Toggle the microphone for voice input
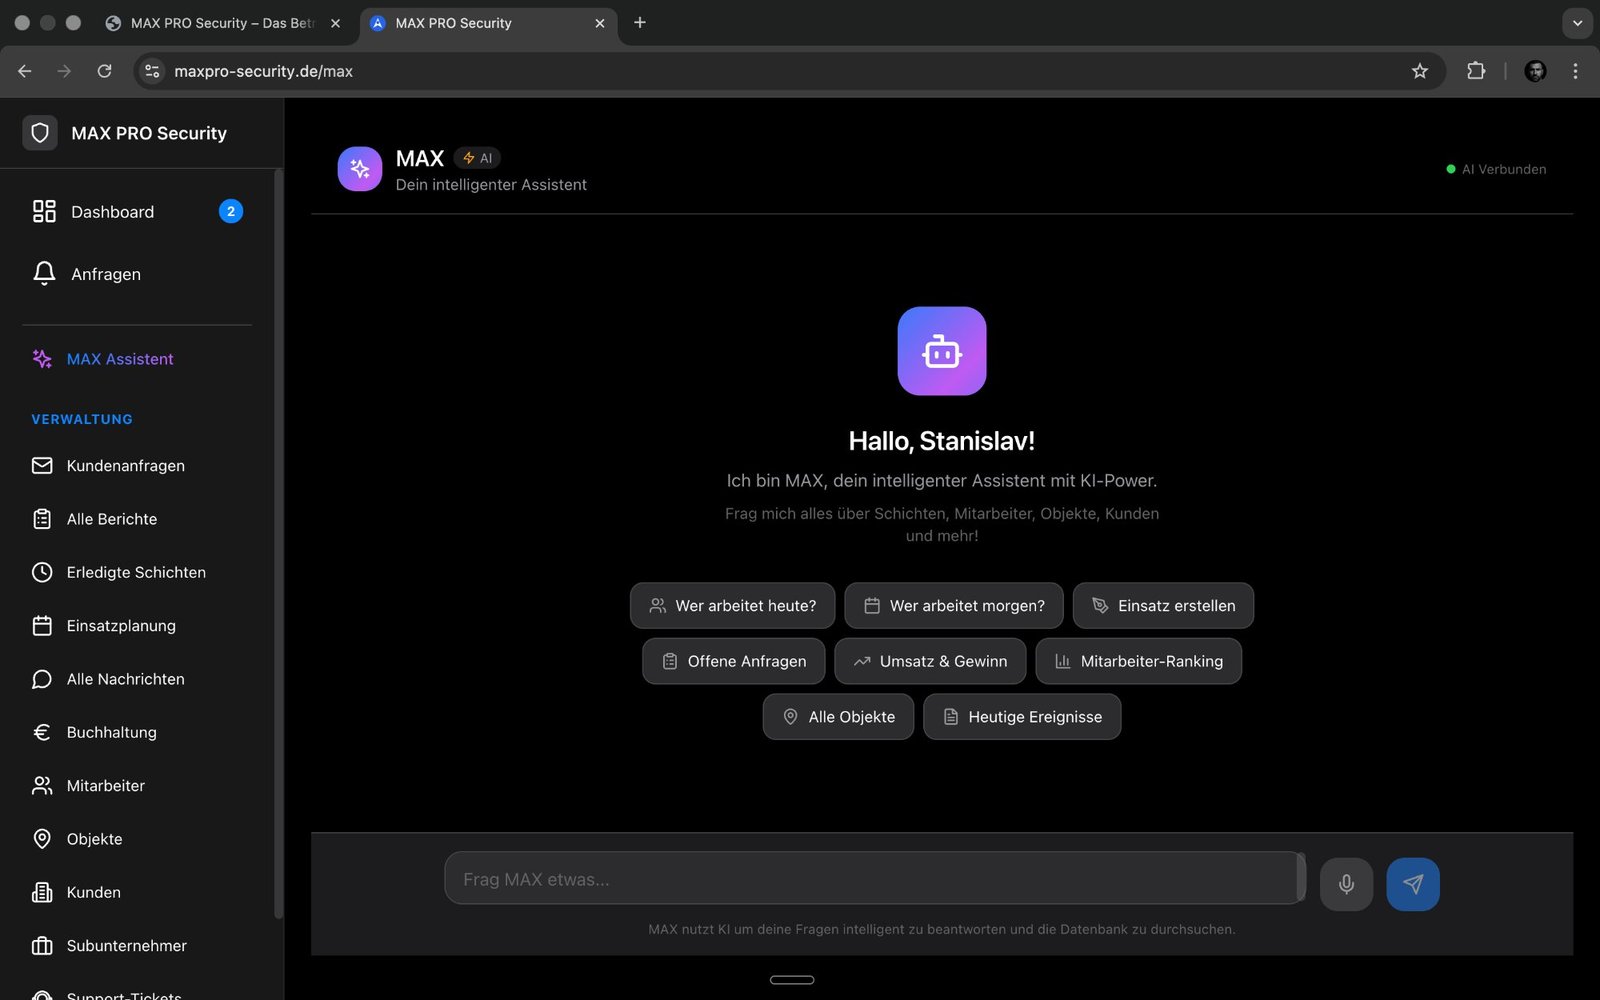The image size is (1600, 1000). pos(1346,883)
